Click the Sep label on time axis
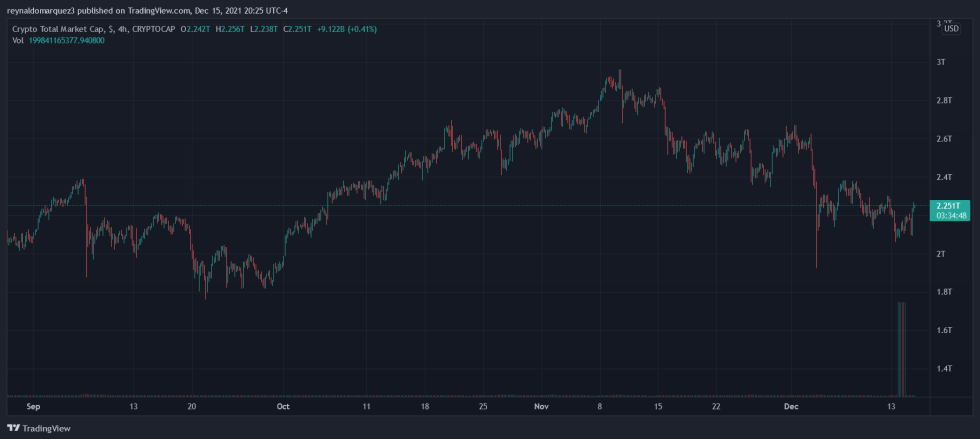 [33, 407]
